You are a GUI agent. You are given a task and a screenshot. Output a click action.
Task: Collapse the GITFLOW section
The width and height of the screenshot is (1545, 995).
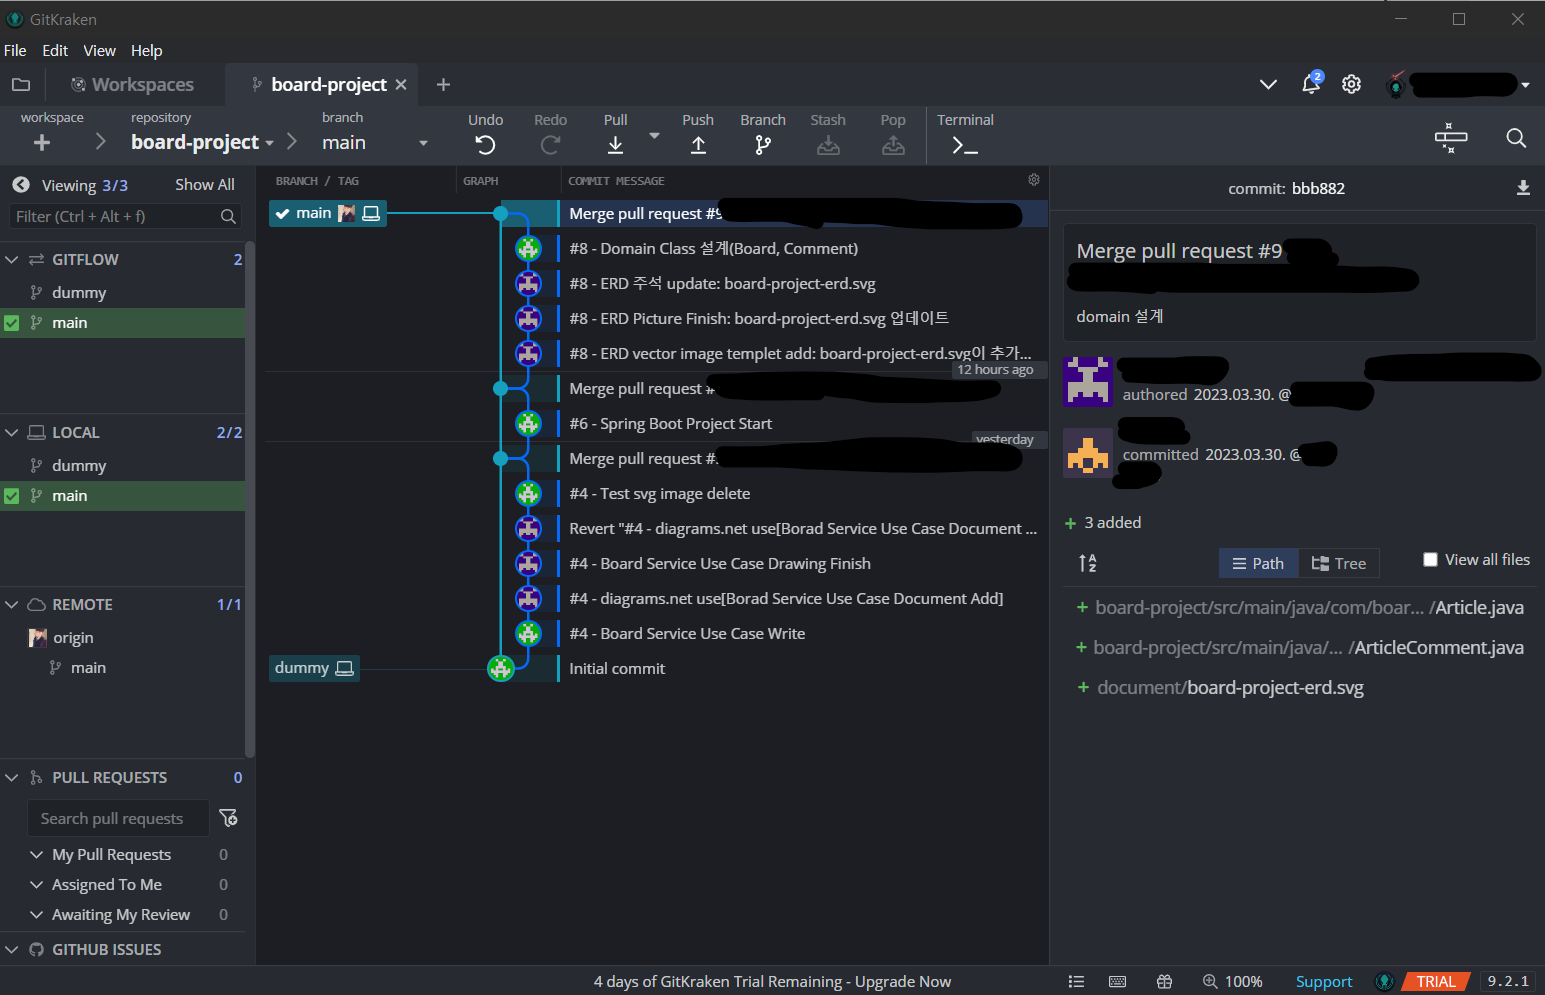coord(12,260)
